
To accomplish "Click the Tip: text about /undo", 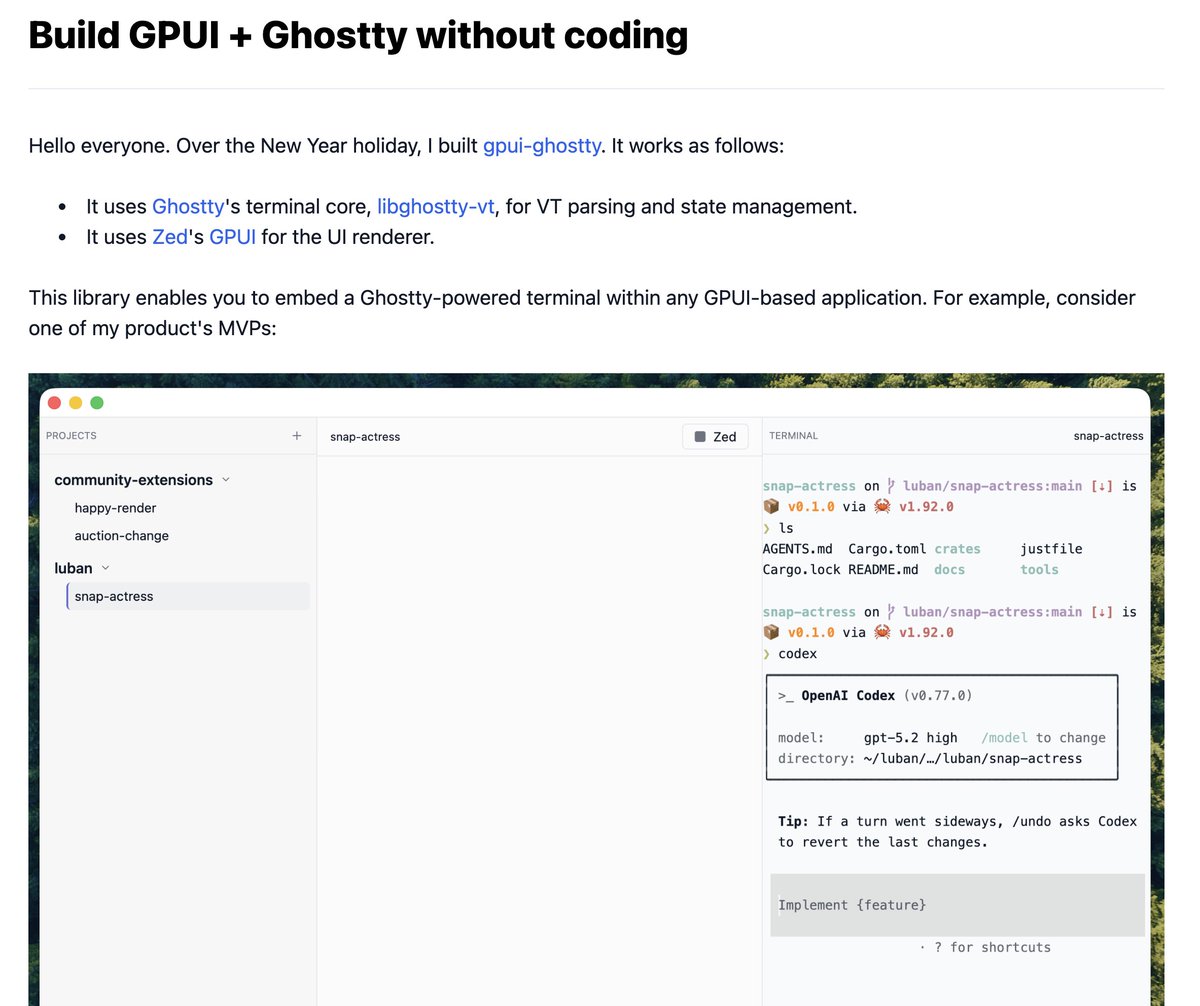I will [x=957, y=832].
